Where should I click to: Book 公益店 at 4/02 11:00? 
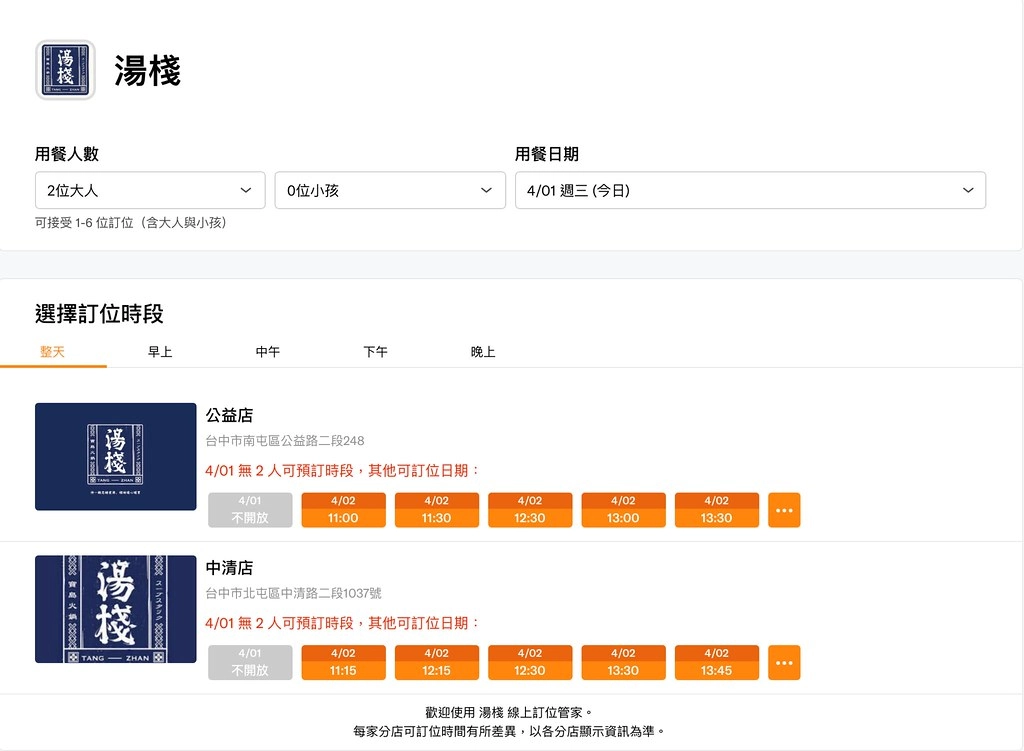[x=343, y=510]
